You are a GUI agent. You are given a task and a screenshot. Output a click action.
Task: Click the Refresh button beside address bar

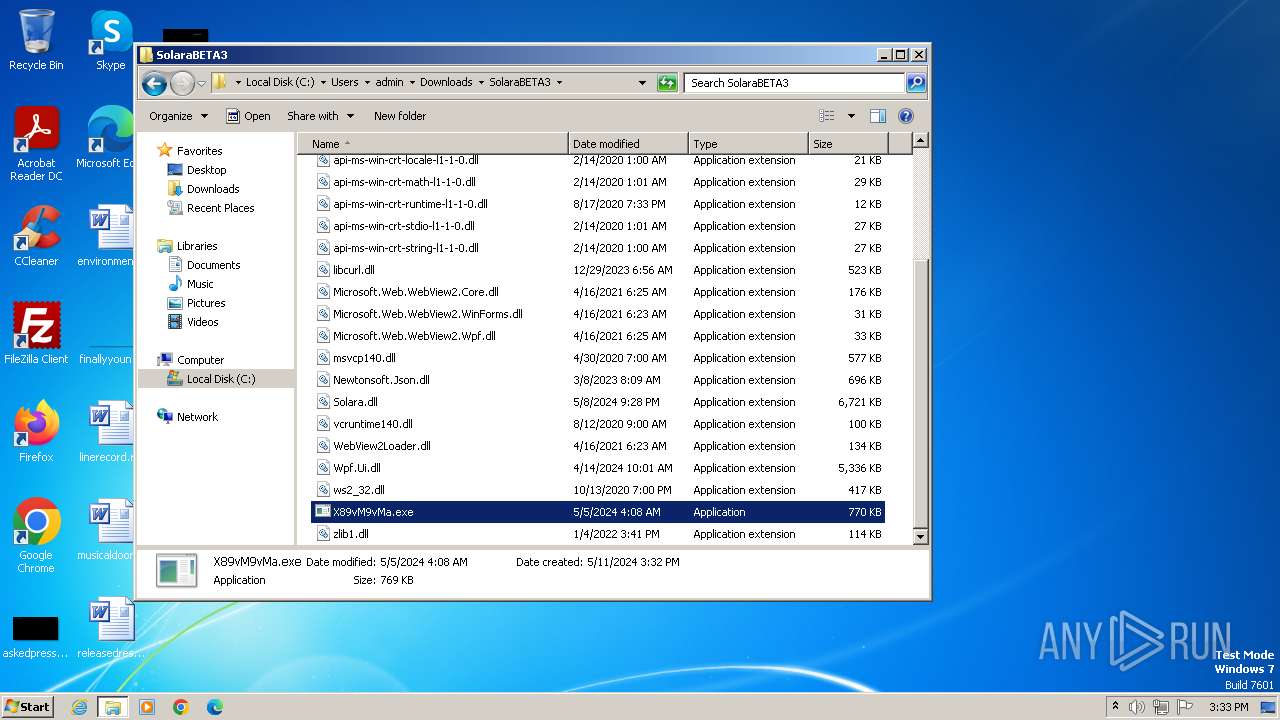point(667,83)
